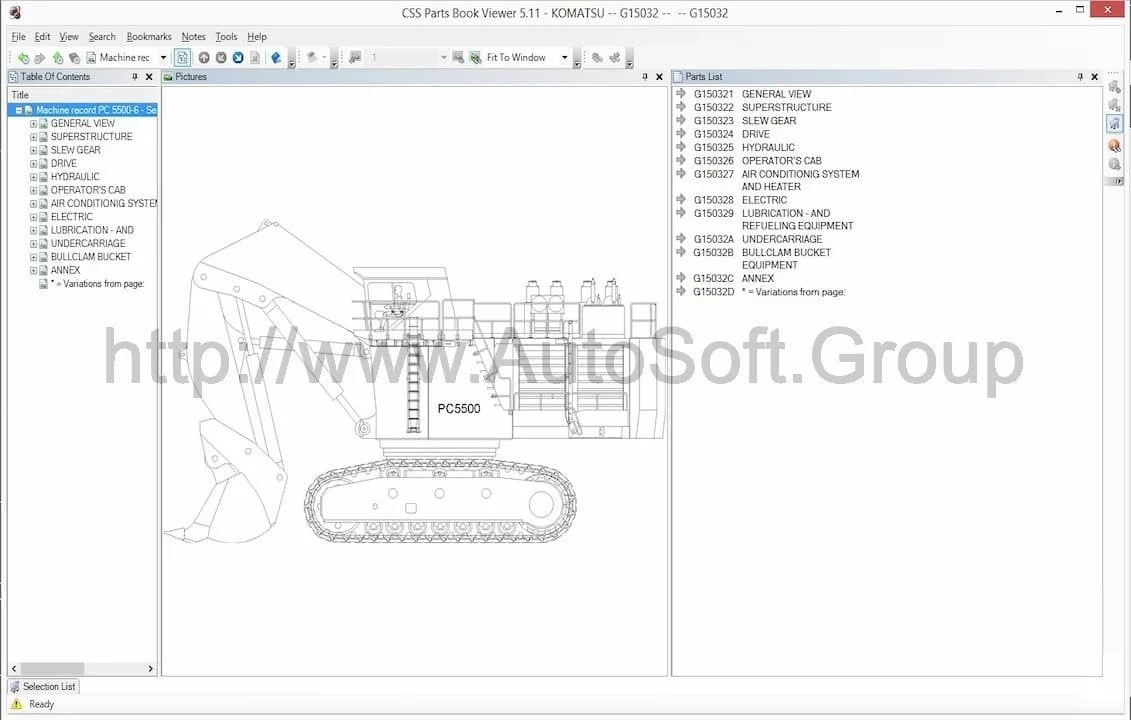Click inside the page number input field

click(x=400, y=57)
